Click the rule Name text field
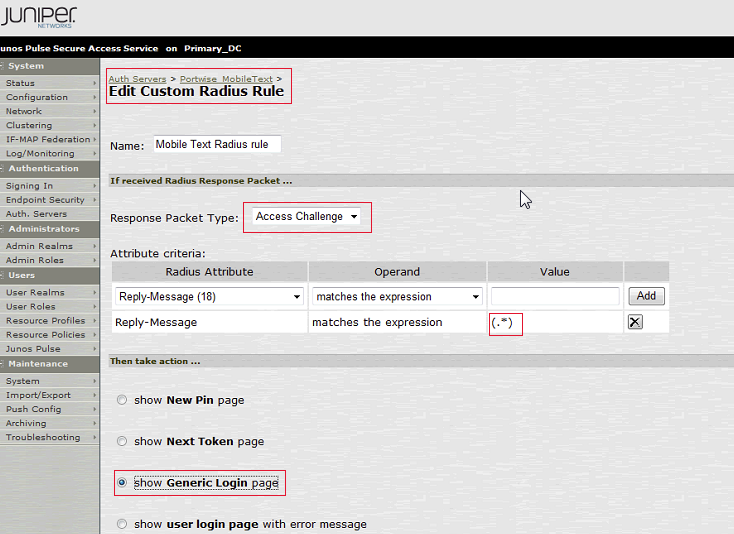 [x=217, y=144]
